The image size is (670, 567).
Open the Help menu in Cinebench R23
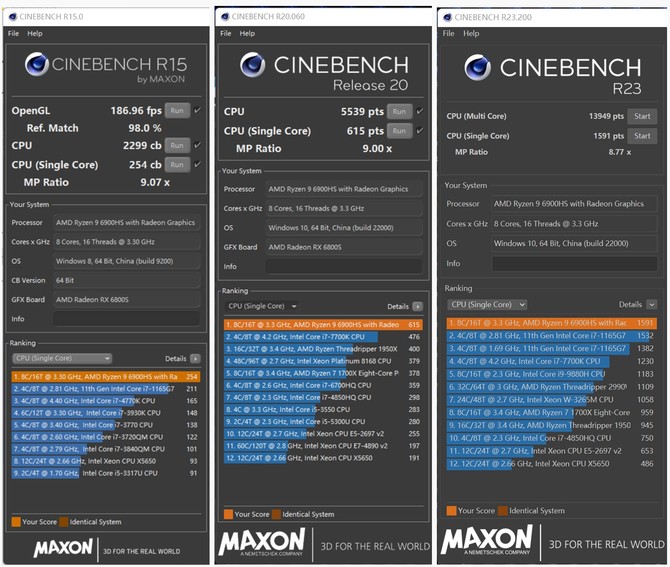click(x=473, y=33)
